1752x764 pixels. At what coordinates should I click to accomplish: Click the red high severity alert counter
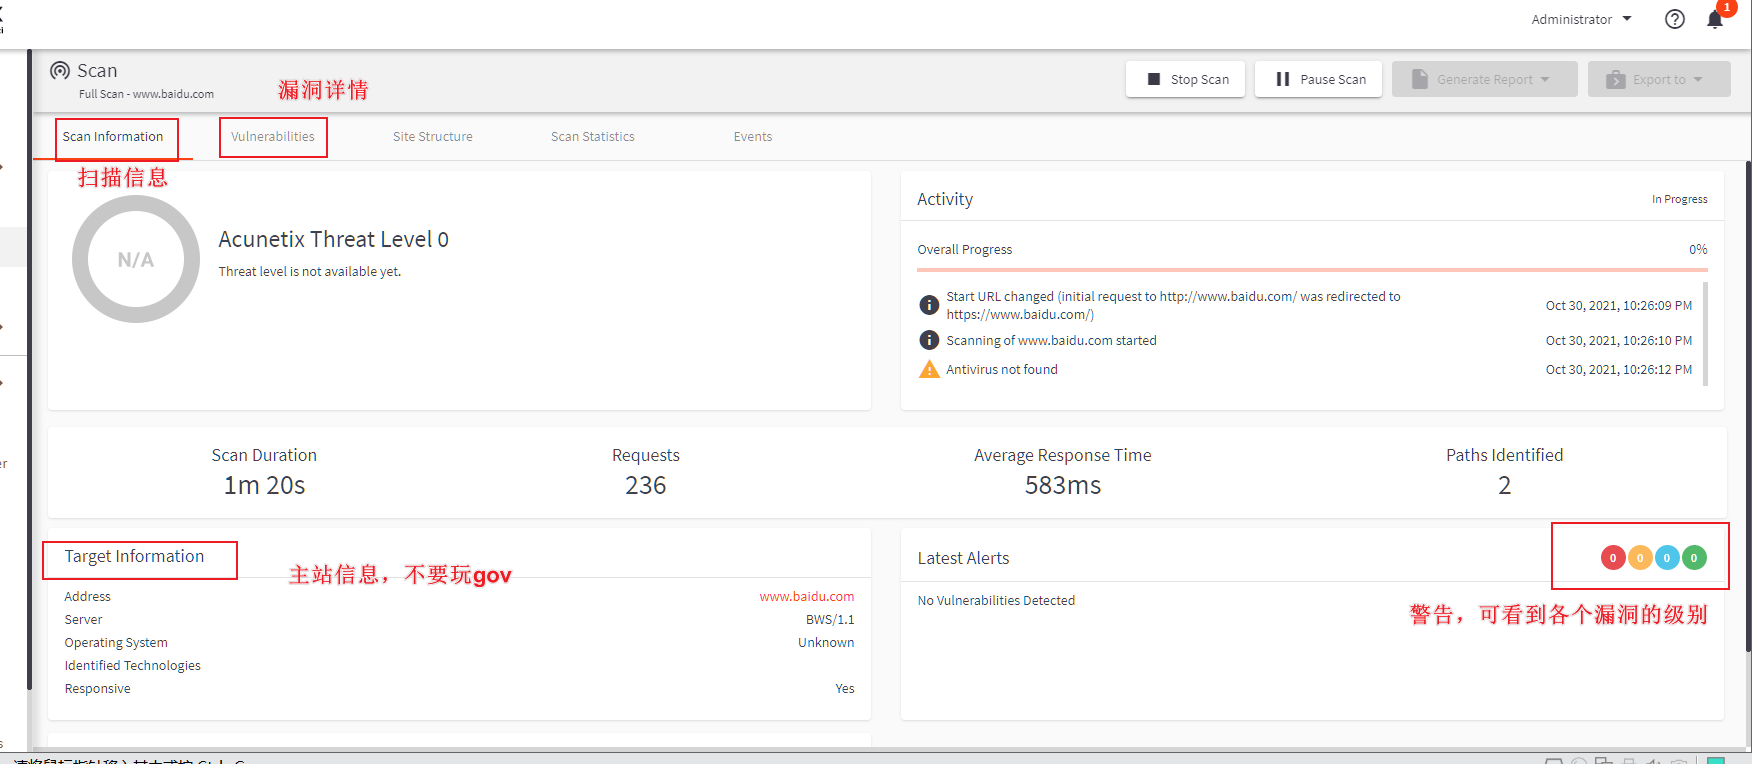(x=1613, y=558)
